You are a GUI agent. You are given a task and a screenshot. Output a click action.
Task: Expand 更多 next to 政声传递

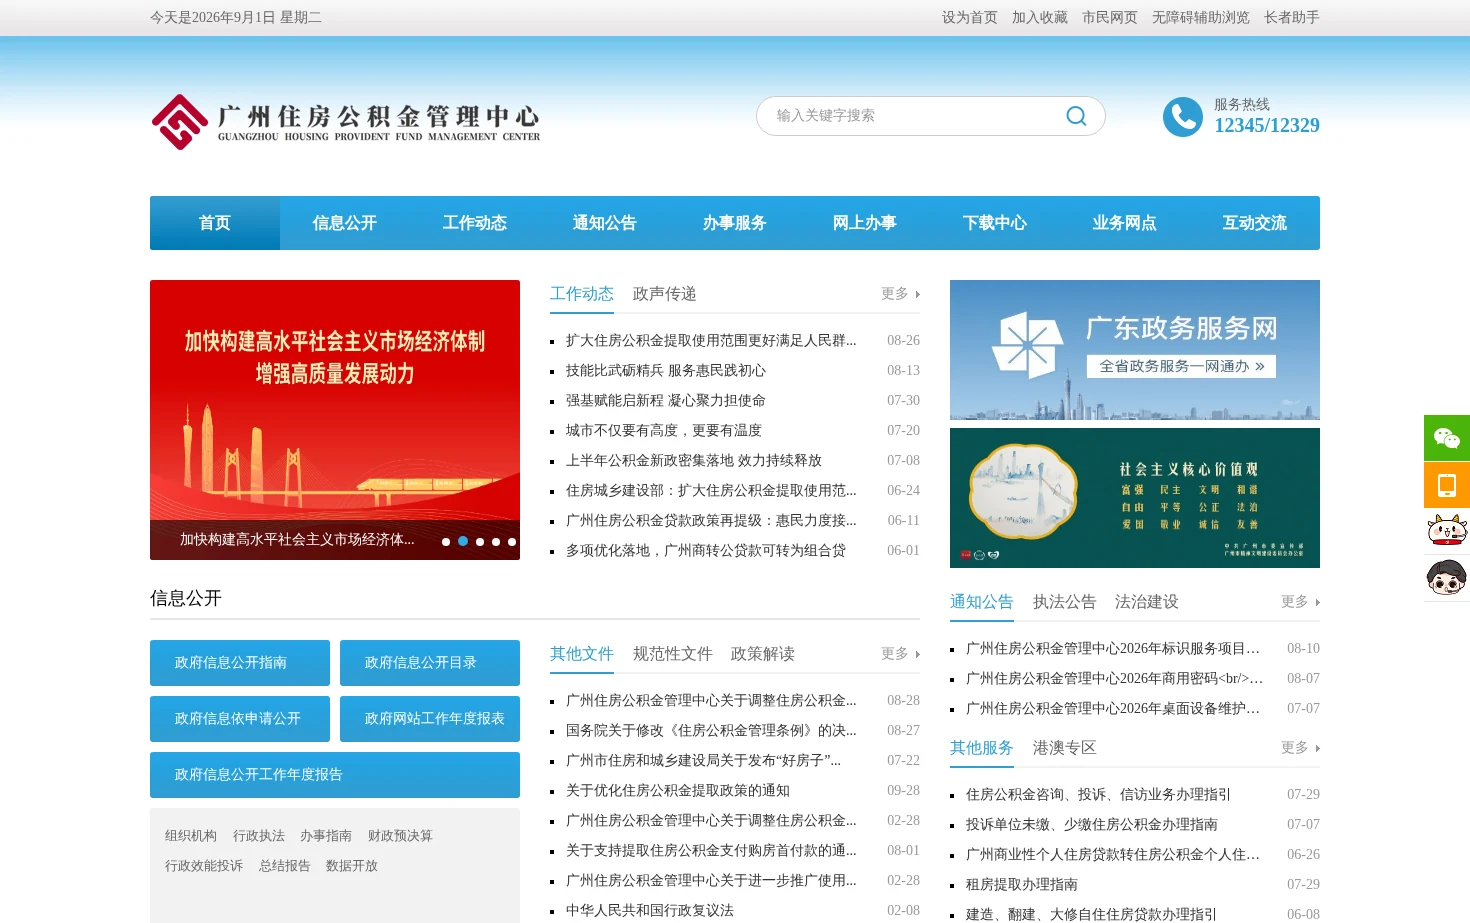coord(900,294)
